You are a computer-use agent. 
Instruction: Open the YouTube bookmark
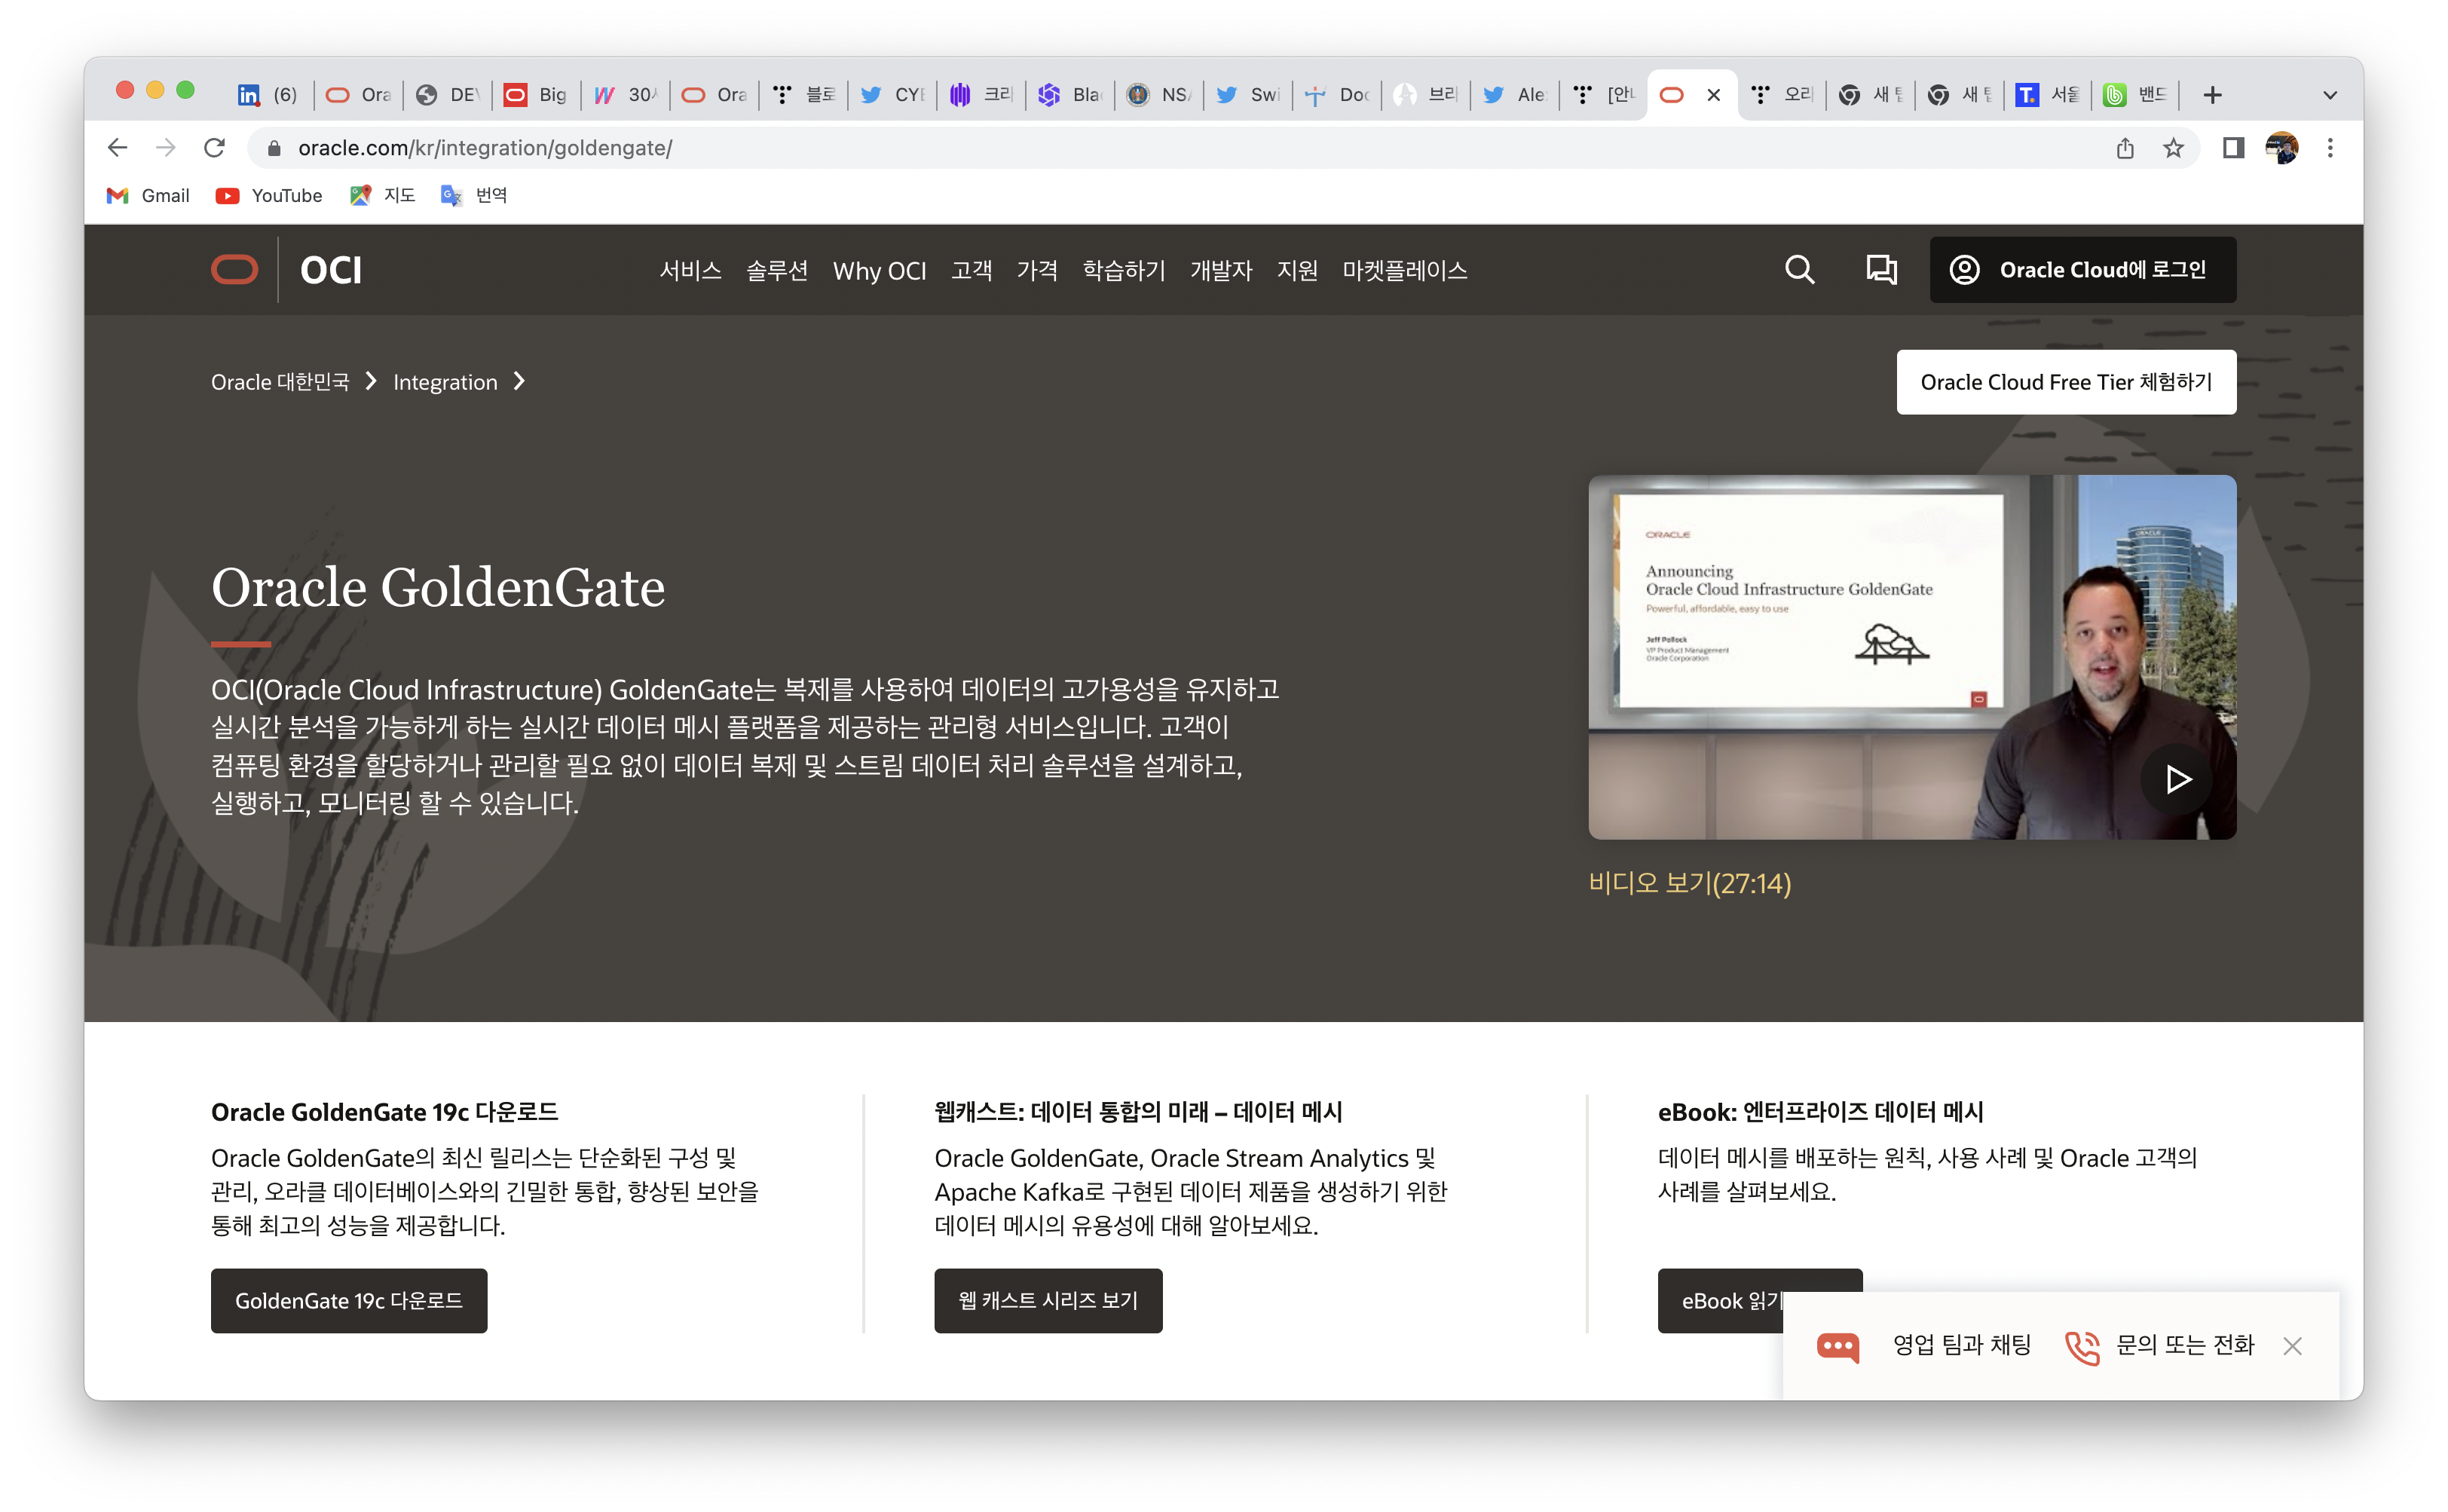(269, 195)
